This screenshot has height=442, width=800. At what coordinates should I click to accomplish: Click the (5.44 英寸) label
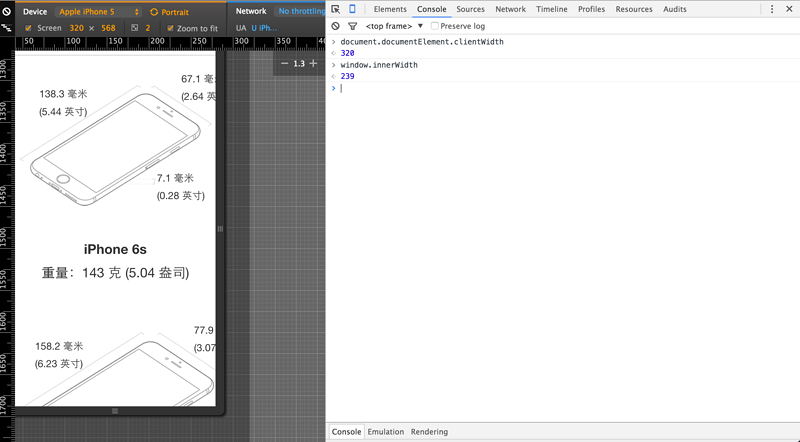[63, 112]
